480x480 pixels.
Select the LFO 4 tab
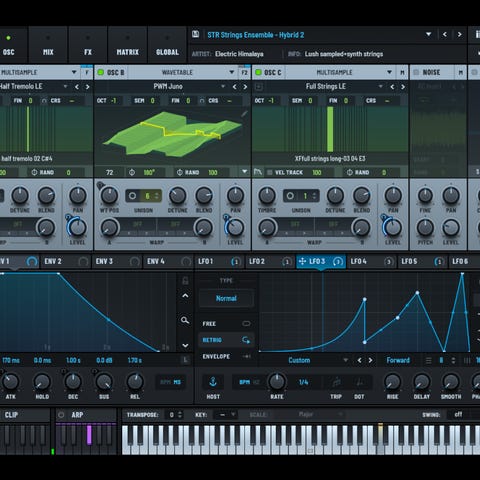click(x=372, y=262)
